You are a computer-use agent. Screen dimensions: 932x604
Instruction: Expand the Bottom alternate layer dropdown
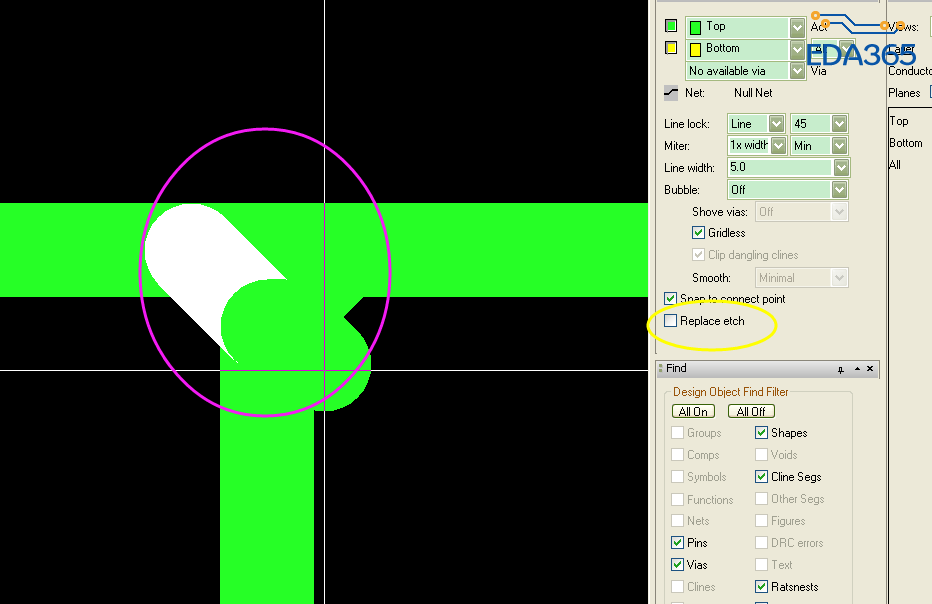click(797, 49)
